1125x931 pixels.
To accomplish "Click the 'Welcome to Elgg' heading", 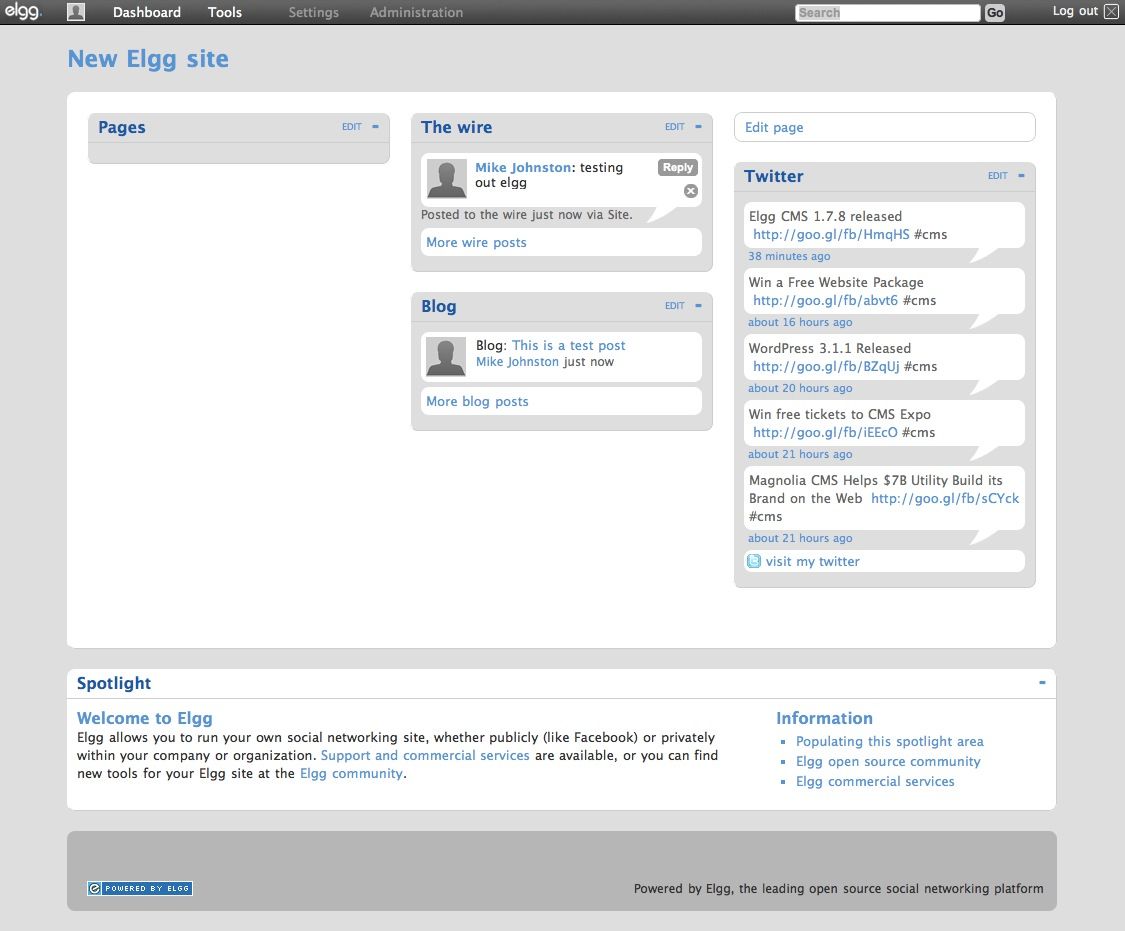I will 145,718.
